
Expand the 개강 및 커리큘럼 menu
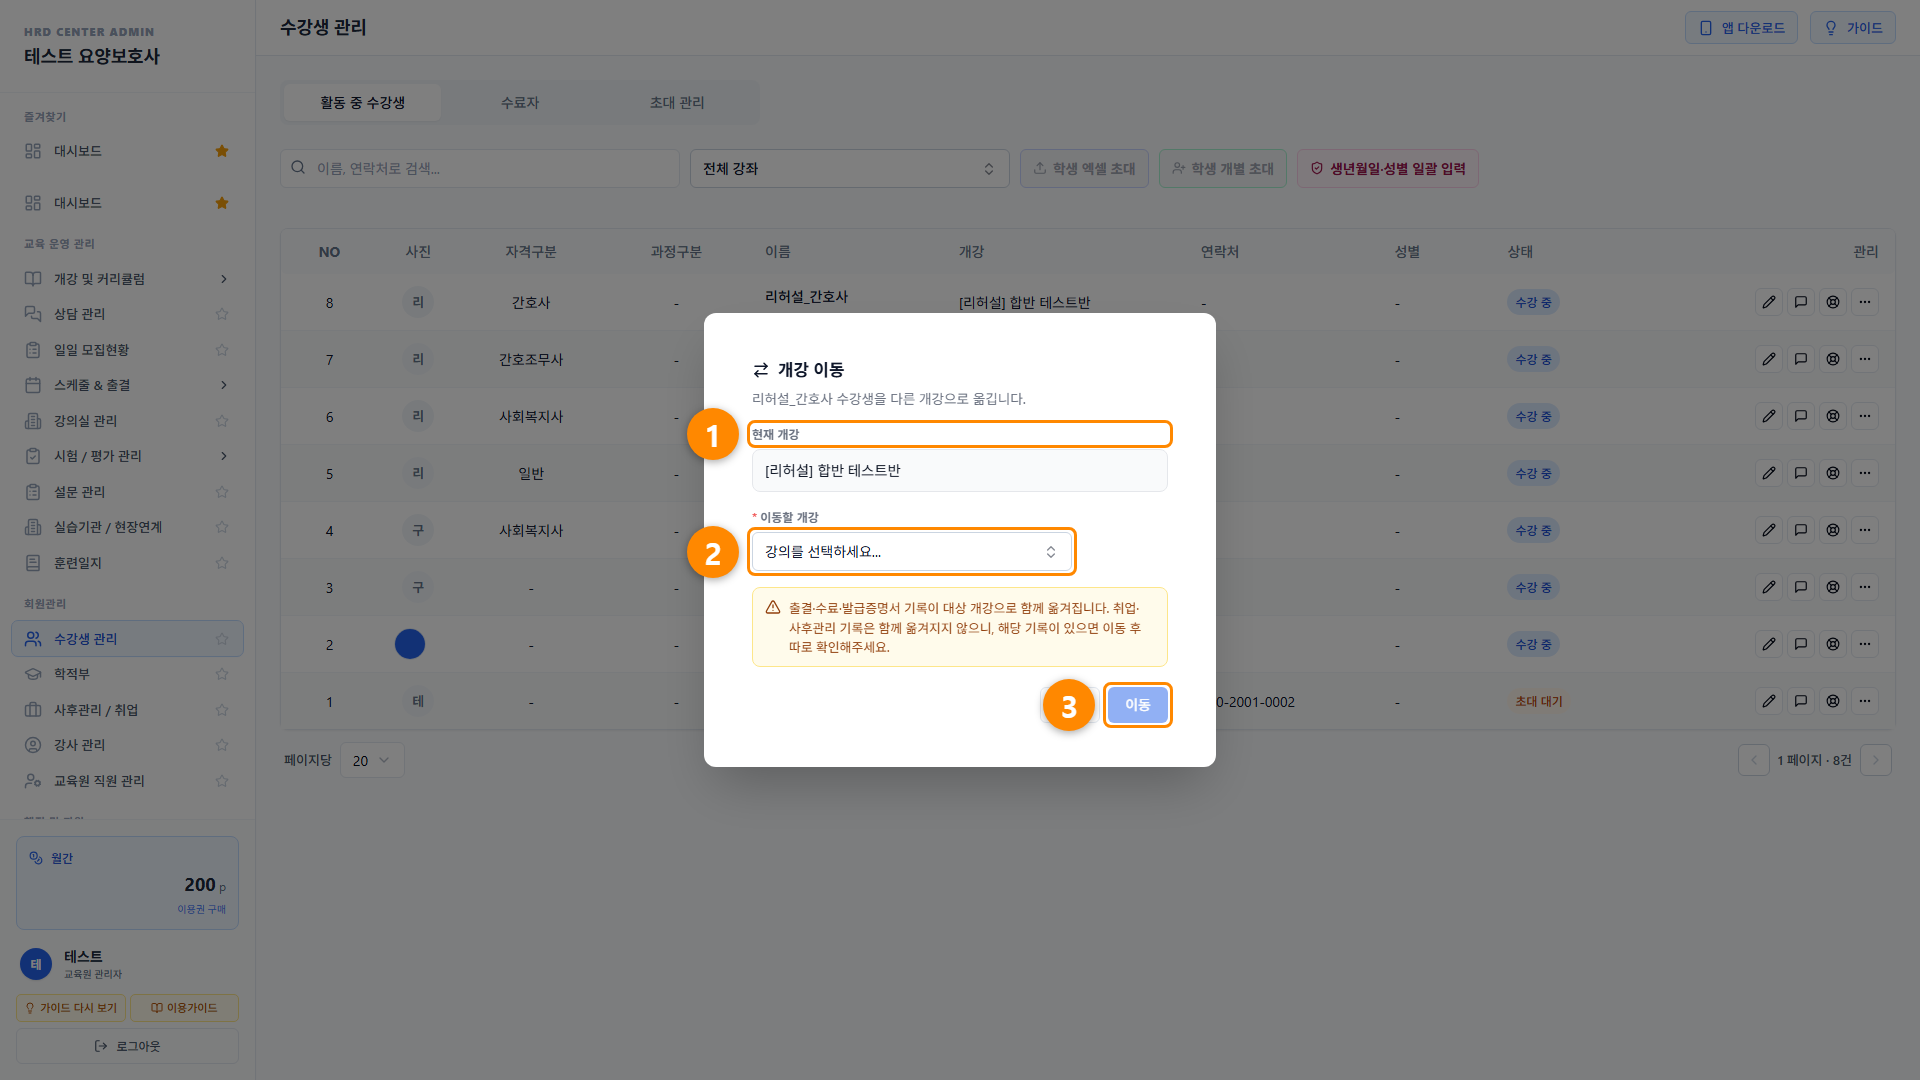[x=127, y=279]
